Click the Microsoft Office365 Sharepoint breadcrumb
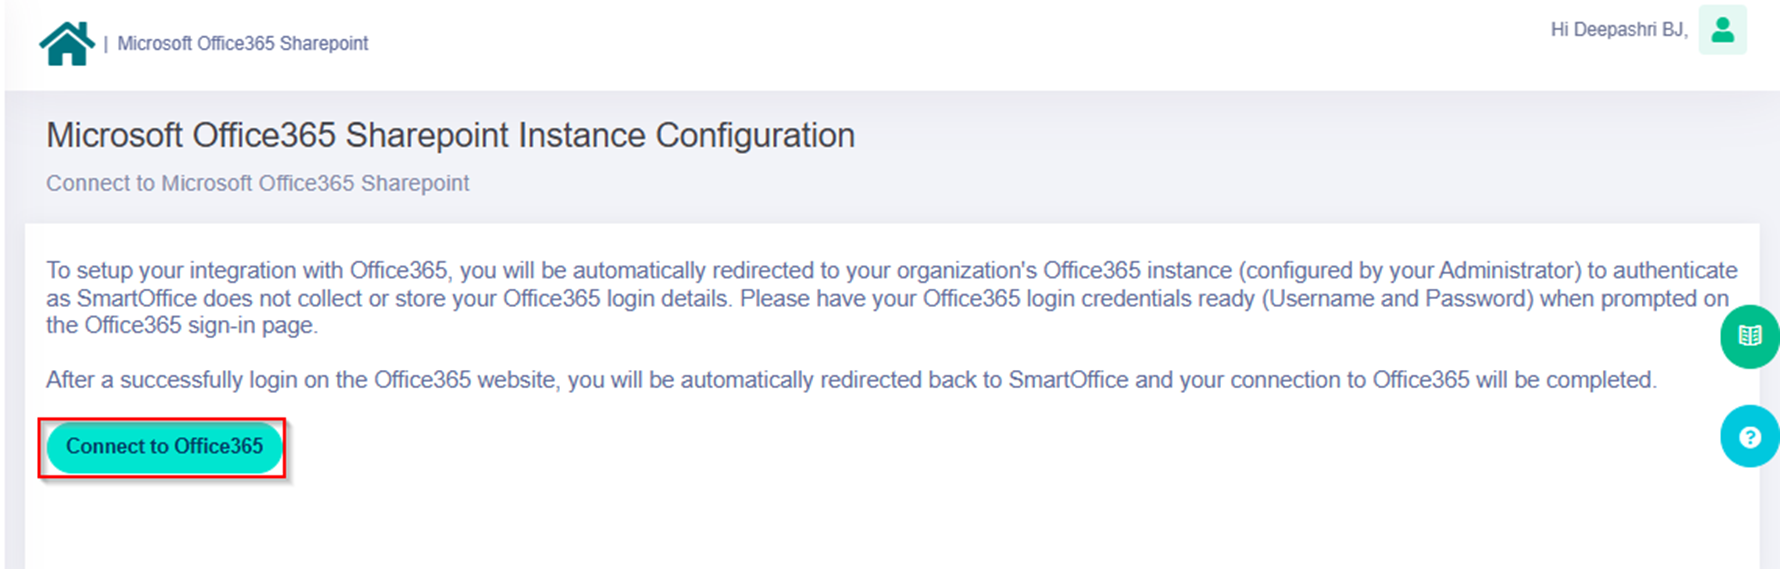Viewport: 1780px width, 569px height. tap(243, 43)
